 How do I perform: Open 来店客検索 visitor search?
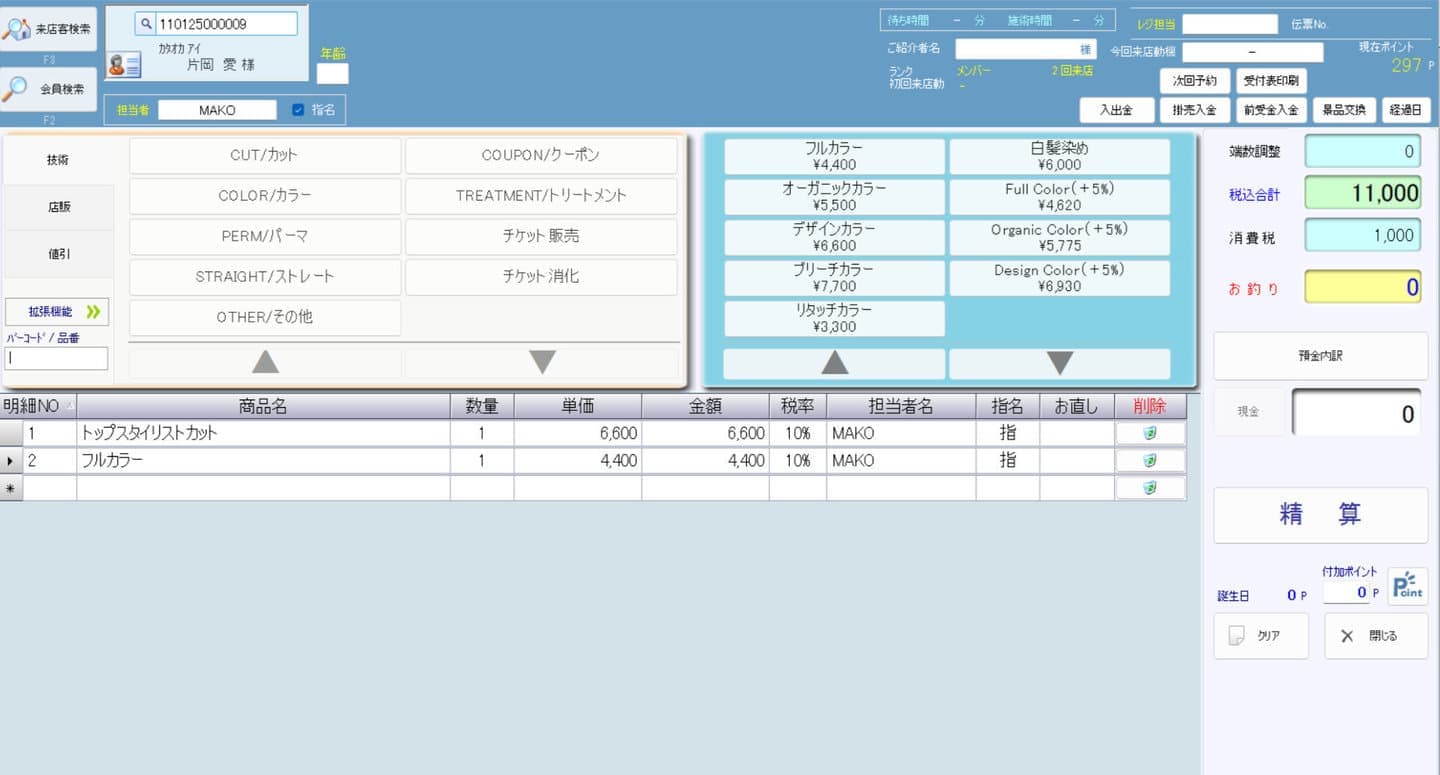tap(49, 29)
